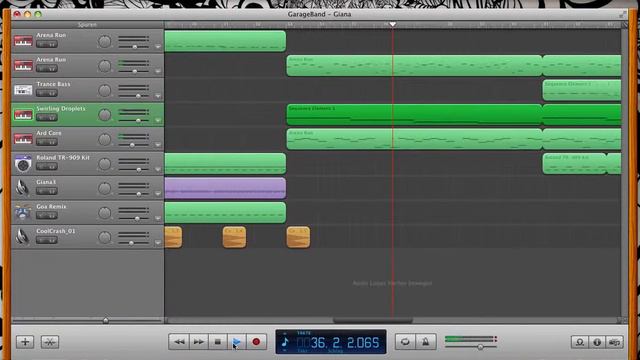Open the track editor with the scissors button
640x360 pixels.
pos(50,342)
